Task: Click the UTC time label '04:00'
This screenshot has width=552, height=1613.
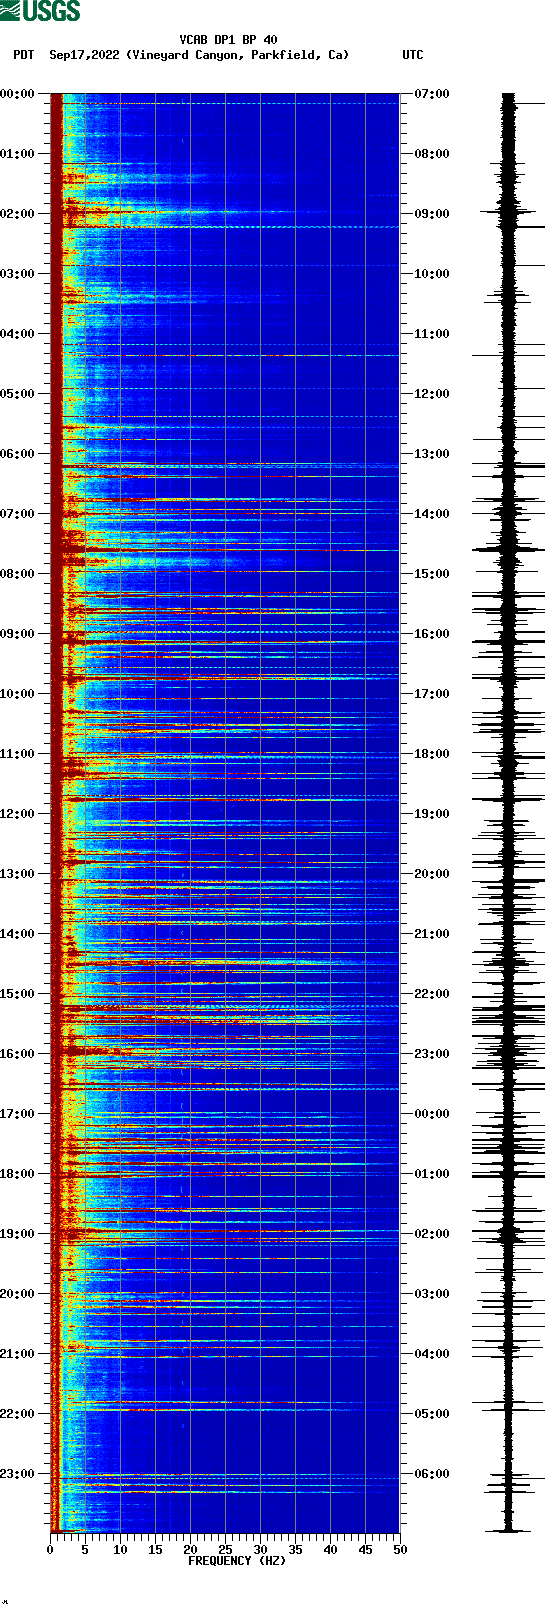Action: [x=432, y=1354]
